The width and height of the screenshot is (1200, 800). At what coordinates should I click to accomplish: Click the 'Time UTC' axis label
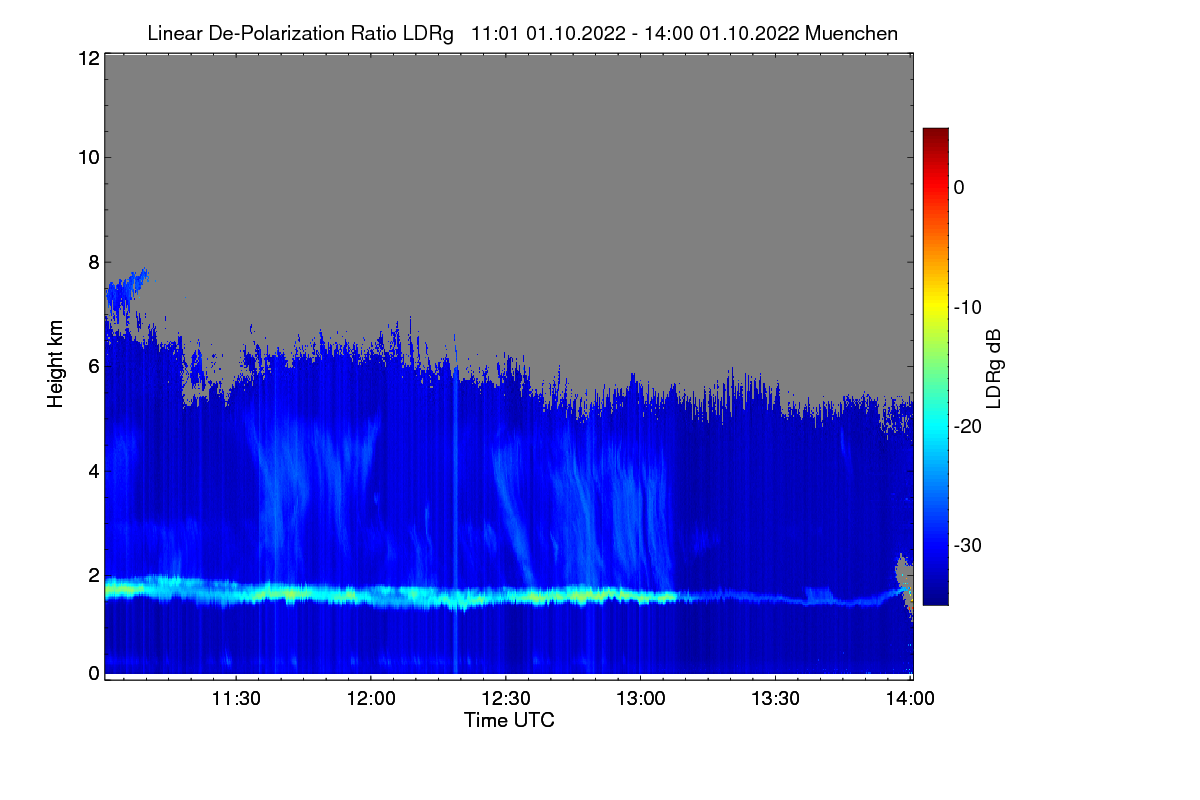[x=508, y=720]
